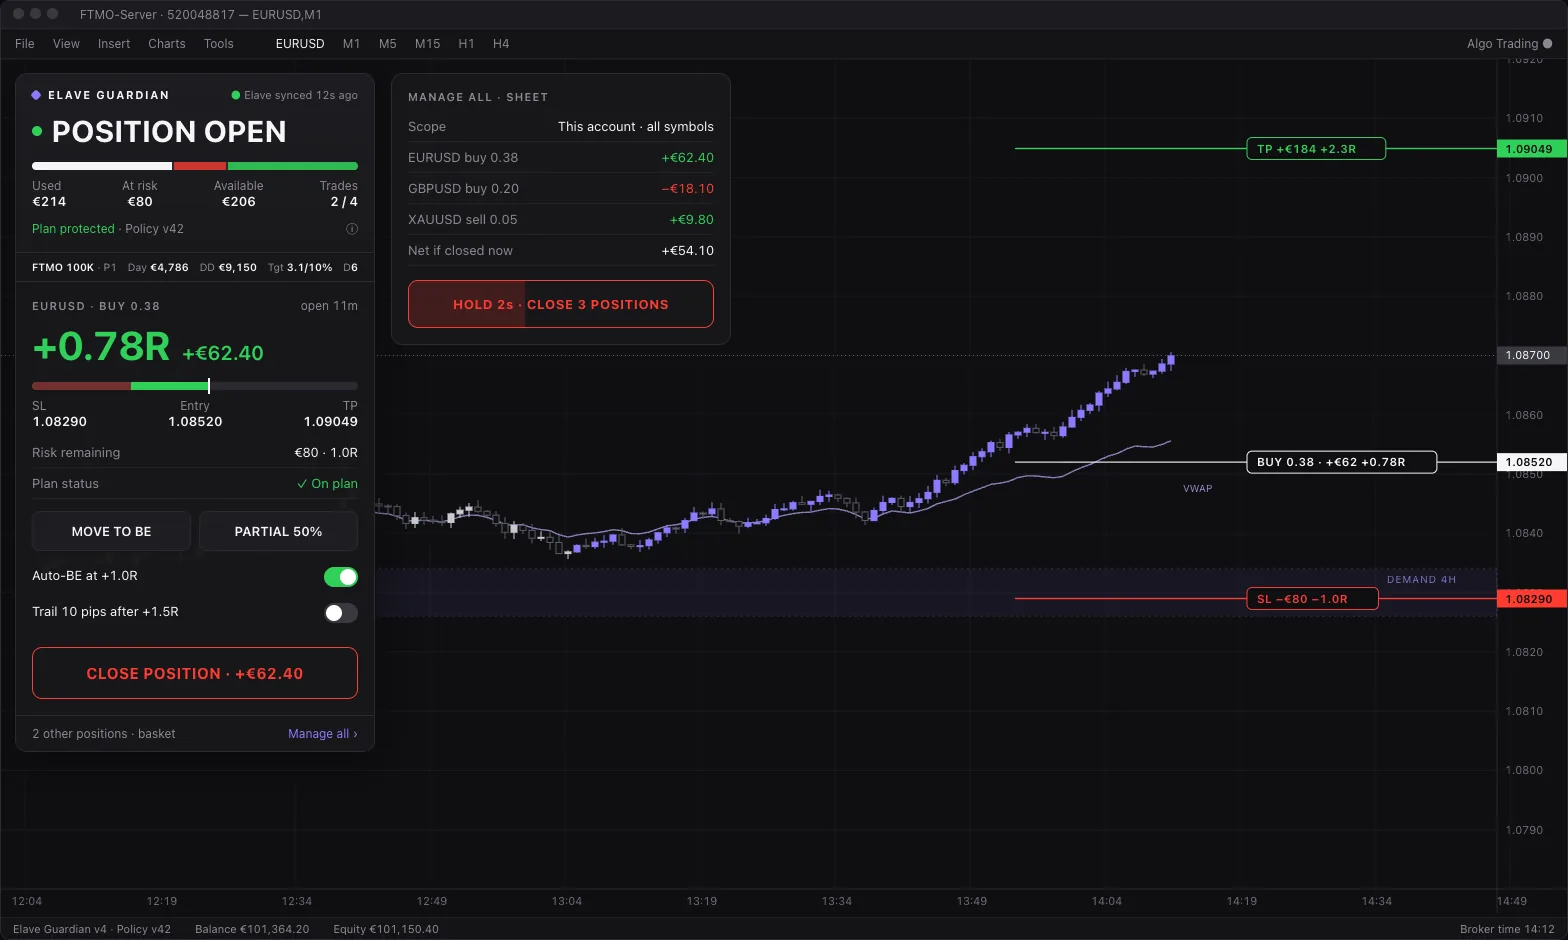1568x940 pixels.
Task: Click HOLD 2s CLOSE 3 POSITIONS button
Action: coord(561,304)
